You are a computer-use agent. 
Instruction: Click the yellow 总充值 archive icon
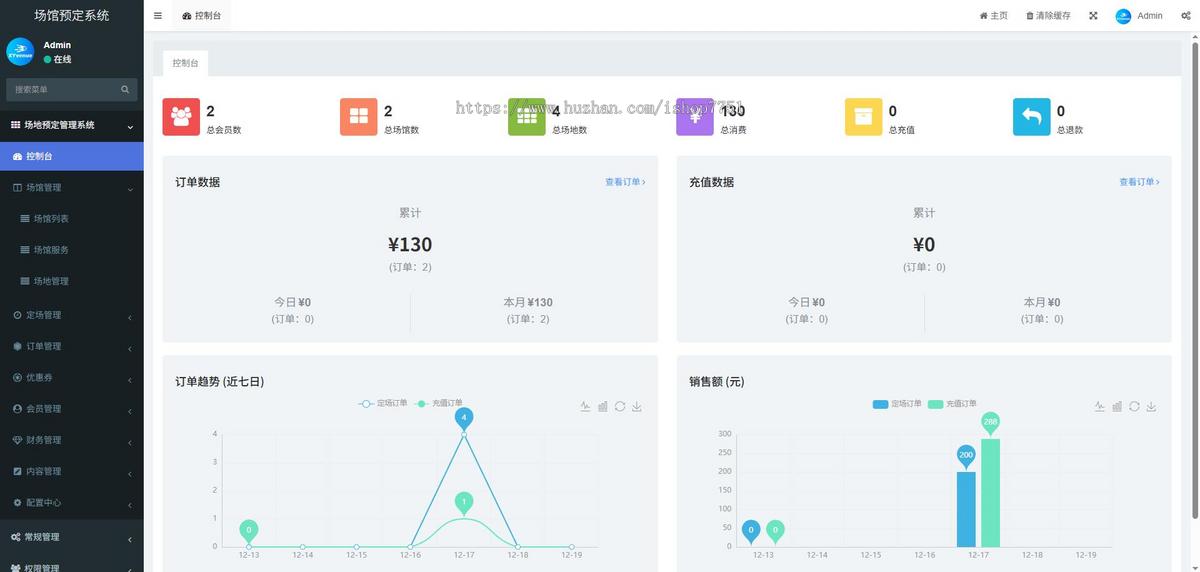[863, 117]
